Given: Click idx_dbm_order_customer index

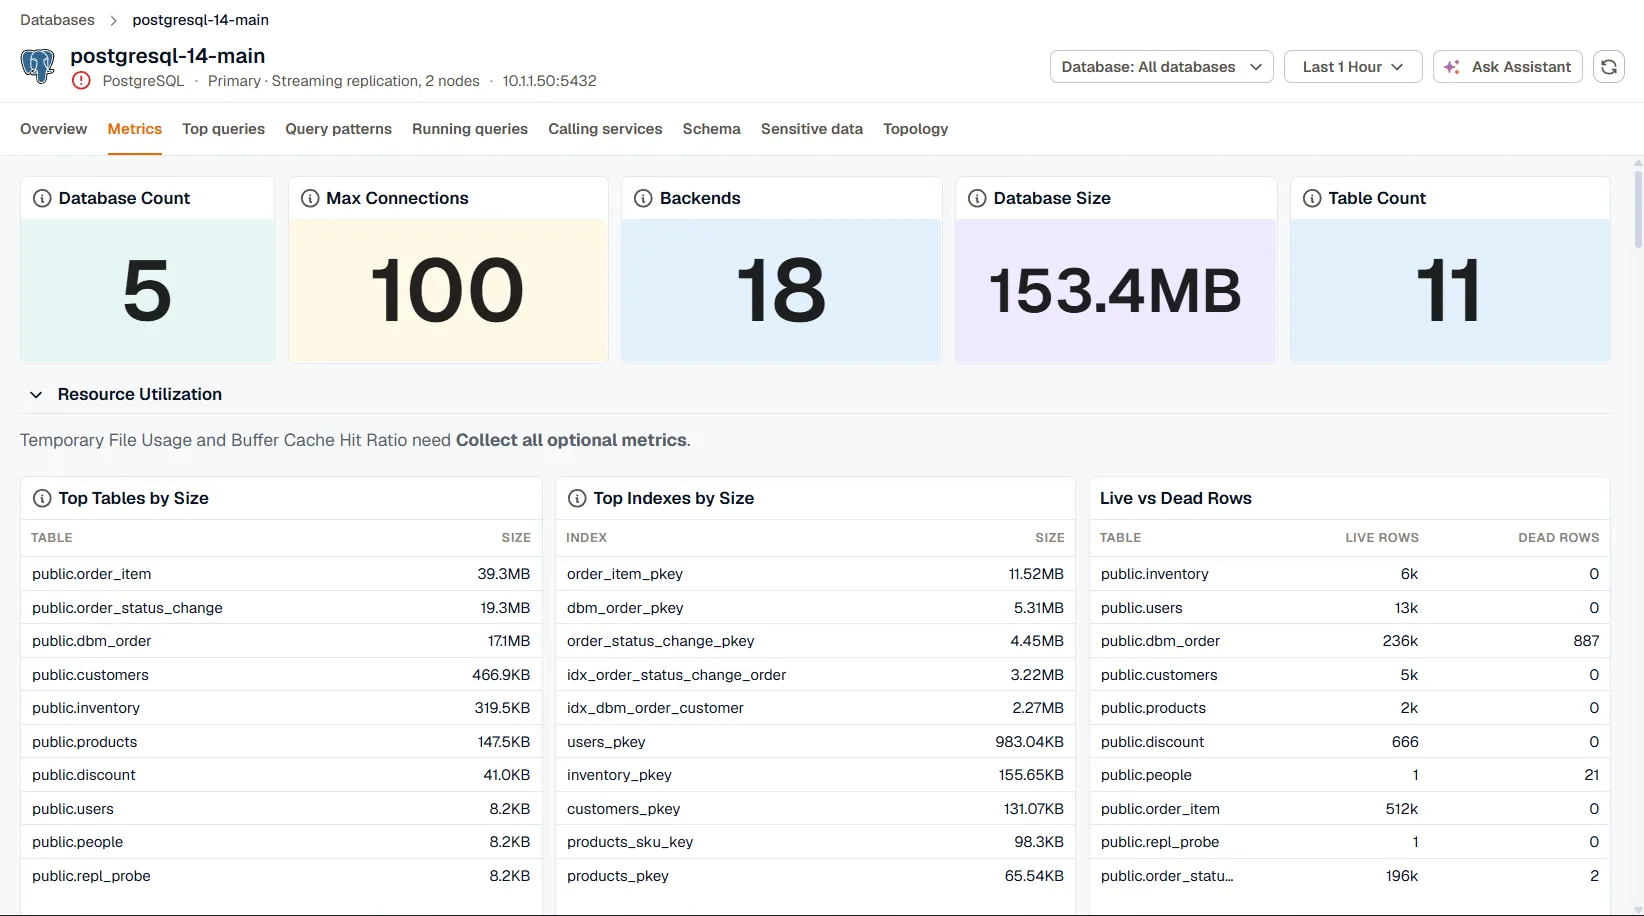Looking at the screenshot, I should pyautogui.click(x=655, y=708).
